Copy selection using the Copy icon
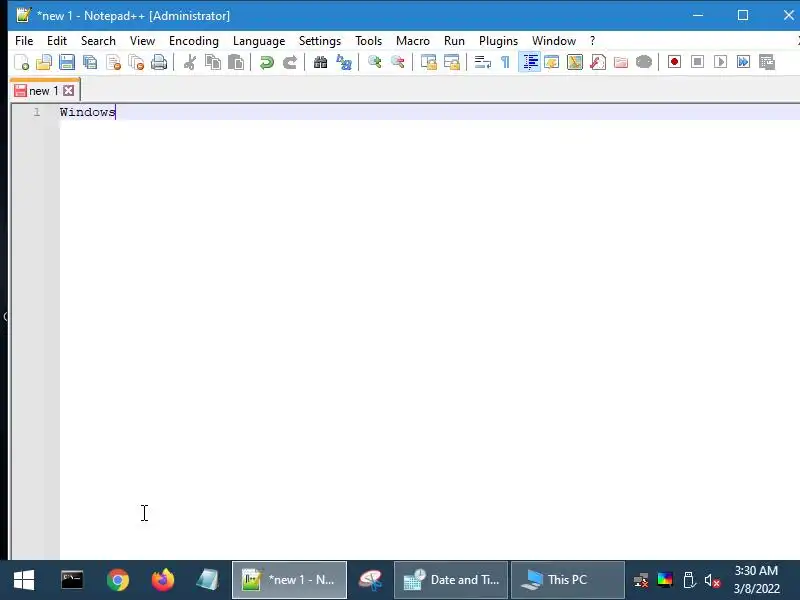Screen dimensions: 800x600 pos(213,62)
